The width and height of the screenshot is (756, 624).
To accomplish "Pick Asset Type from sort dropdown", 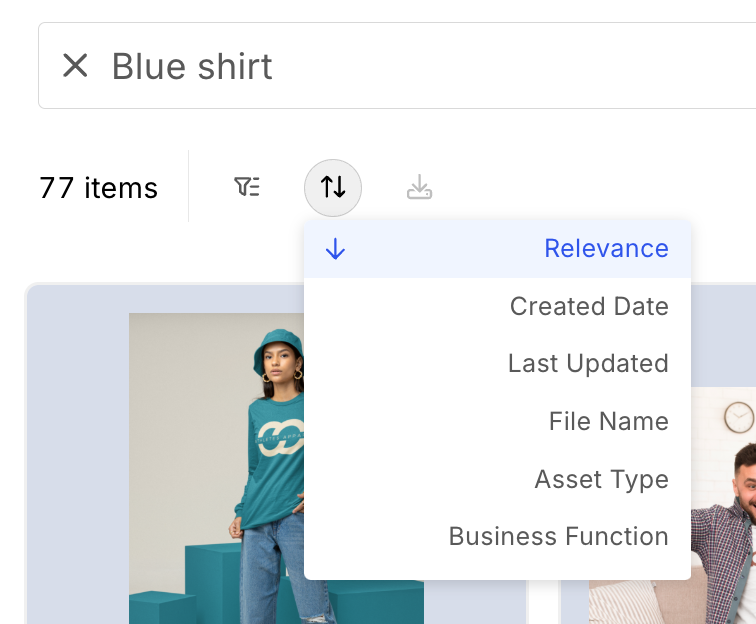I will click(x=601, y=479).
